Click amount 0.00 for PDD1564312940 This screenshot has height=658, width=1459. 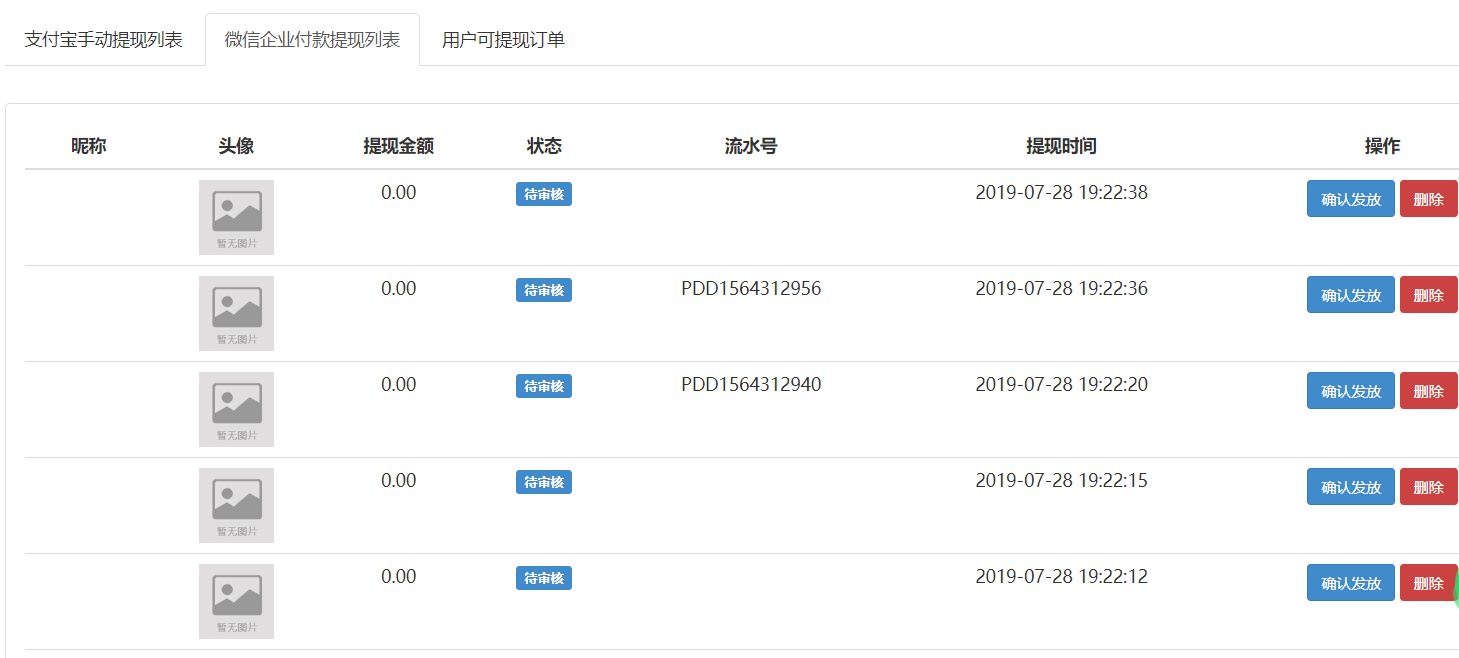click(x=398, y=385)
